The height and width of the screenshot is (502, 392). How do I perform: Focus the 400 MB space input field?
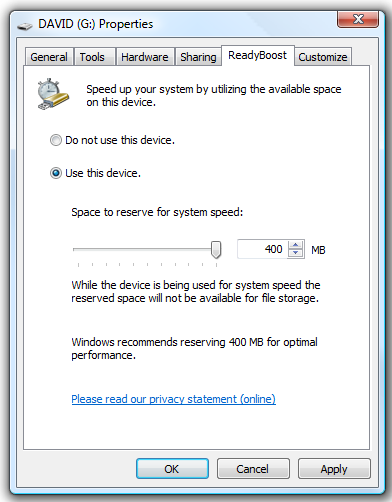coord(262,249)
